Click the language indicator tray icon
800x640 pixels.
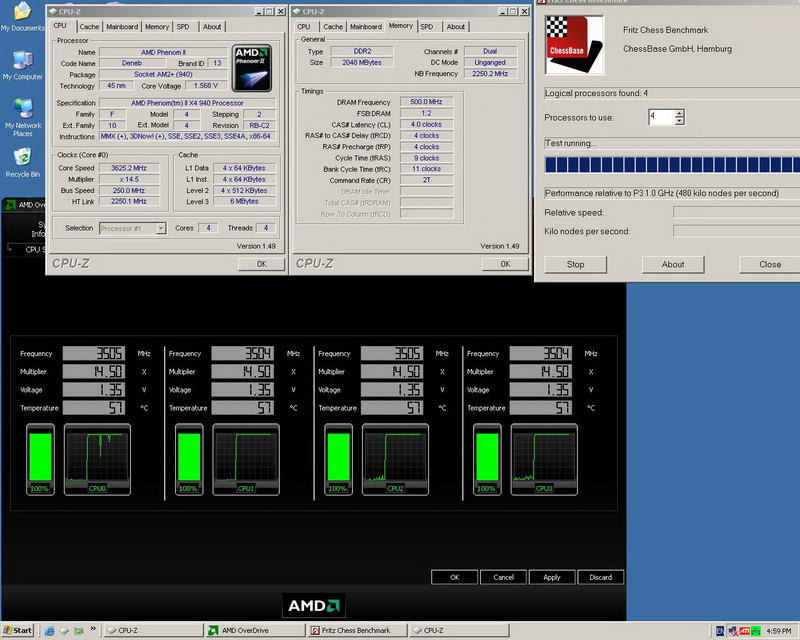coord(720,631)
